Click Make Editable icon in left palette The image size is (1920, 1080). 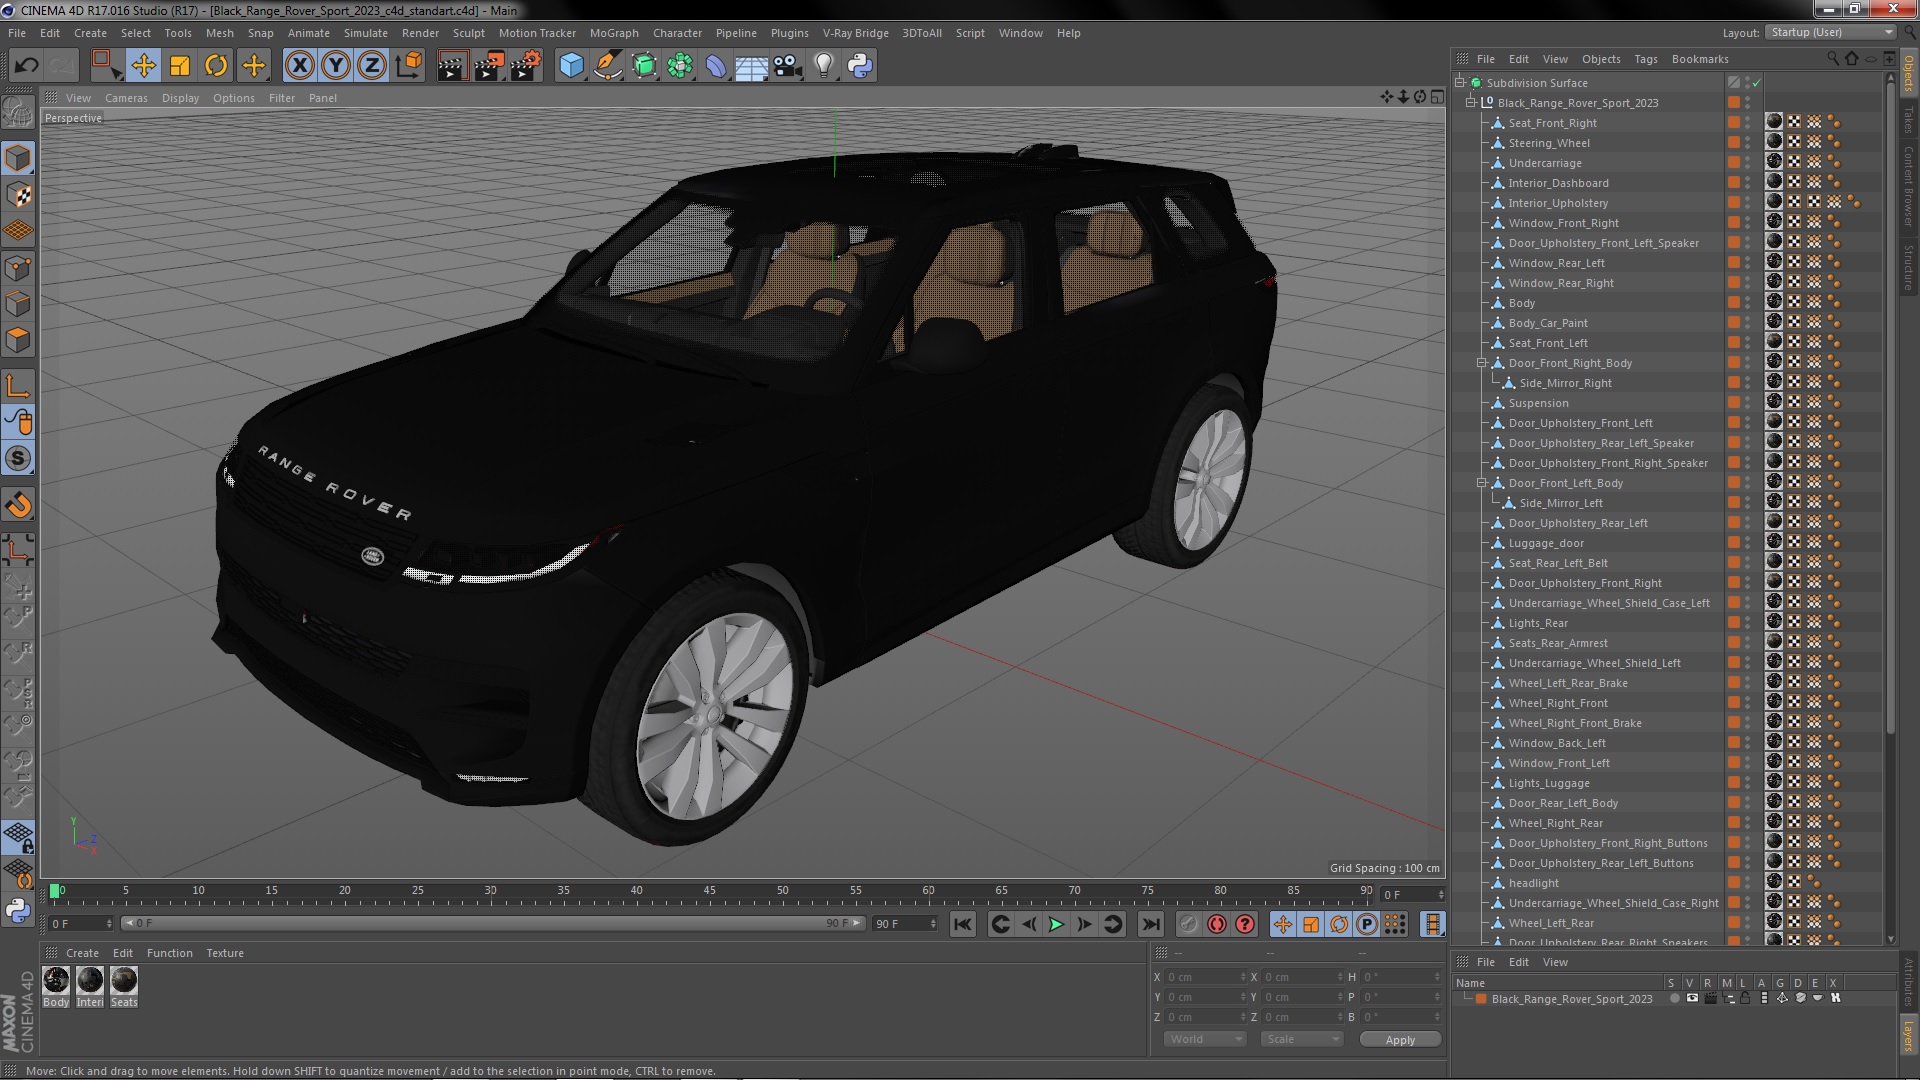point(18,112)
